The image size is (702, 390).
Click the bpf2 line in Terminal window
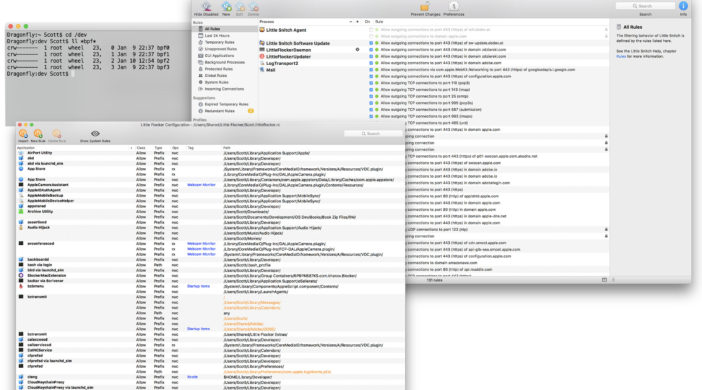click(x=88, y=60)
